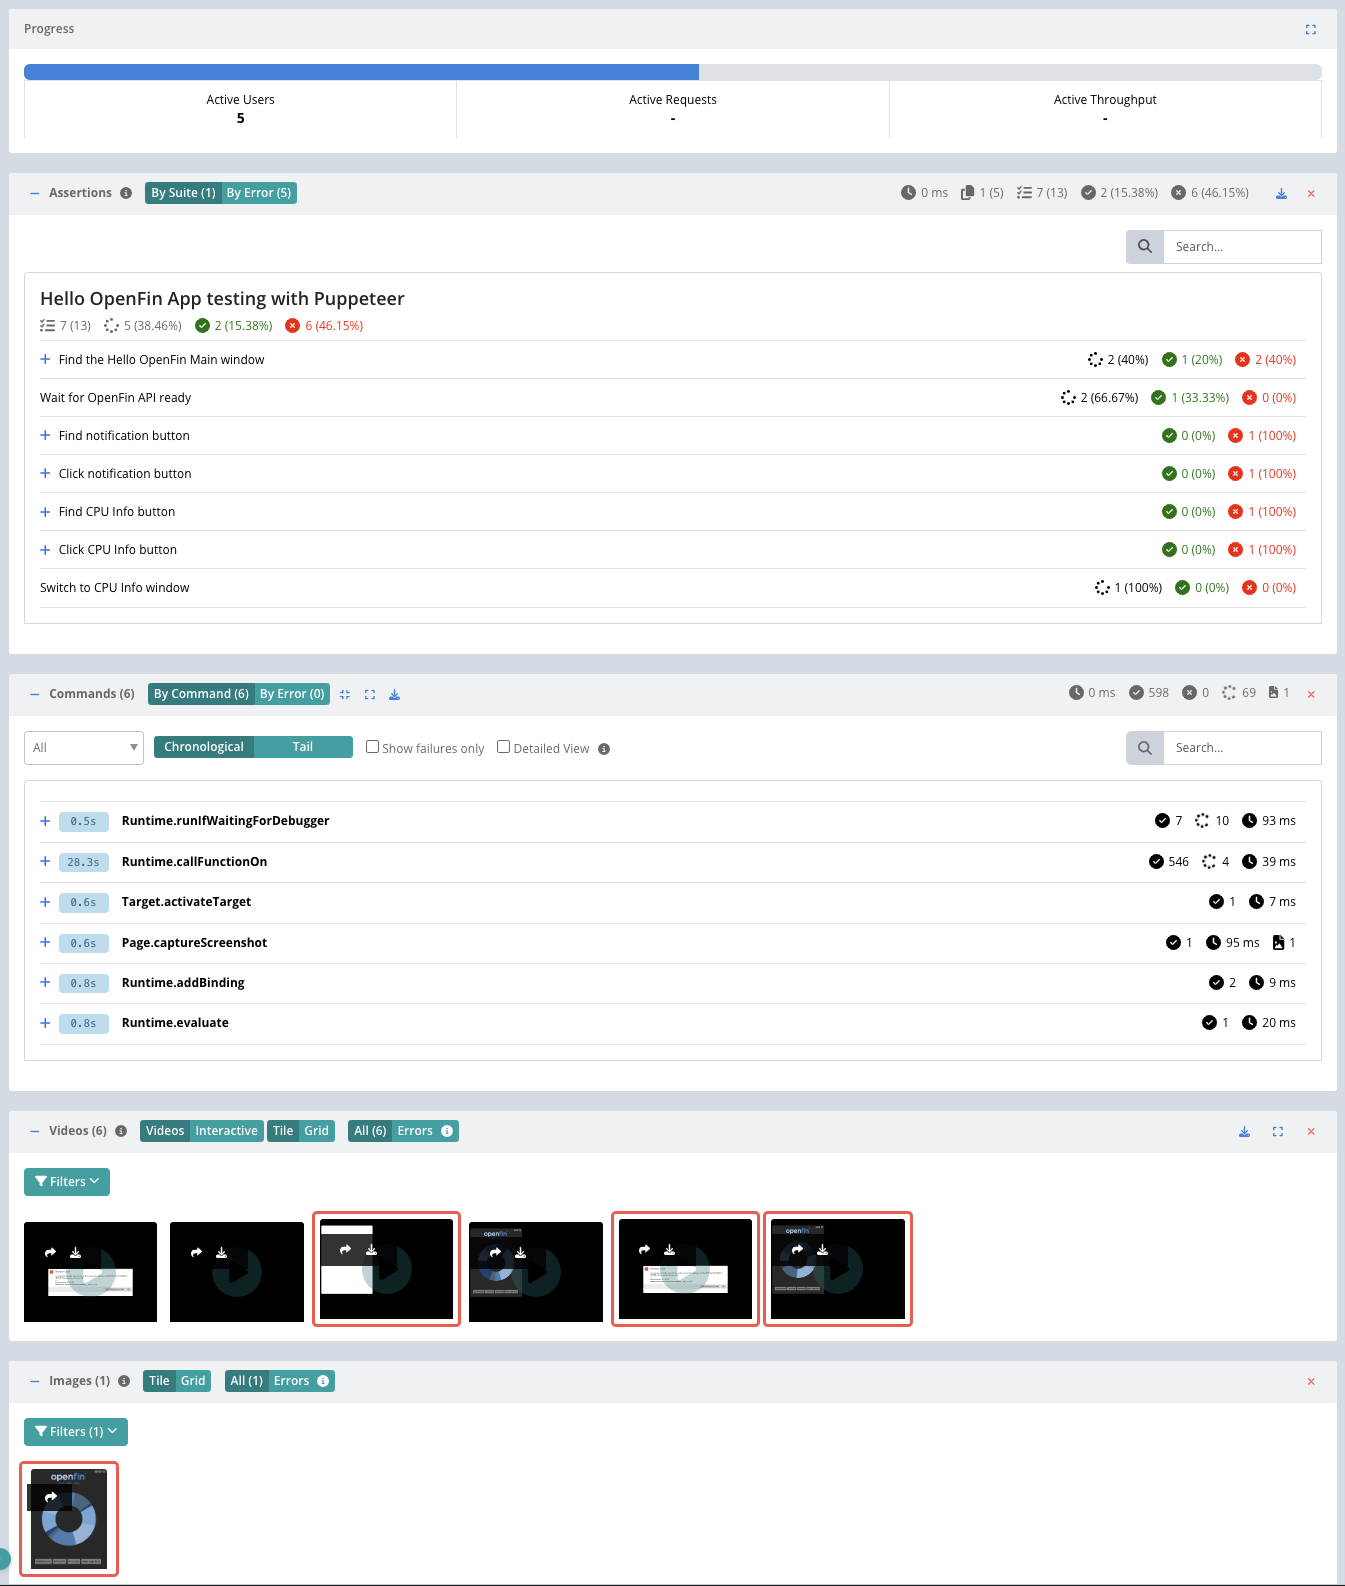Viewport: 1345px width, 1586px height.
Task: Click the Assertions info icon
Action: pyautogui.click(x=126, y=193)
